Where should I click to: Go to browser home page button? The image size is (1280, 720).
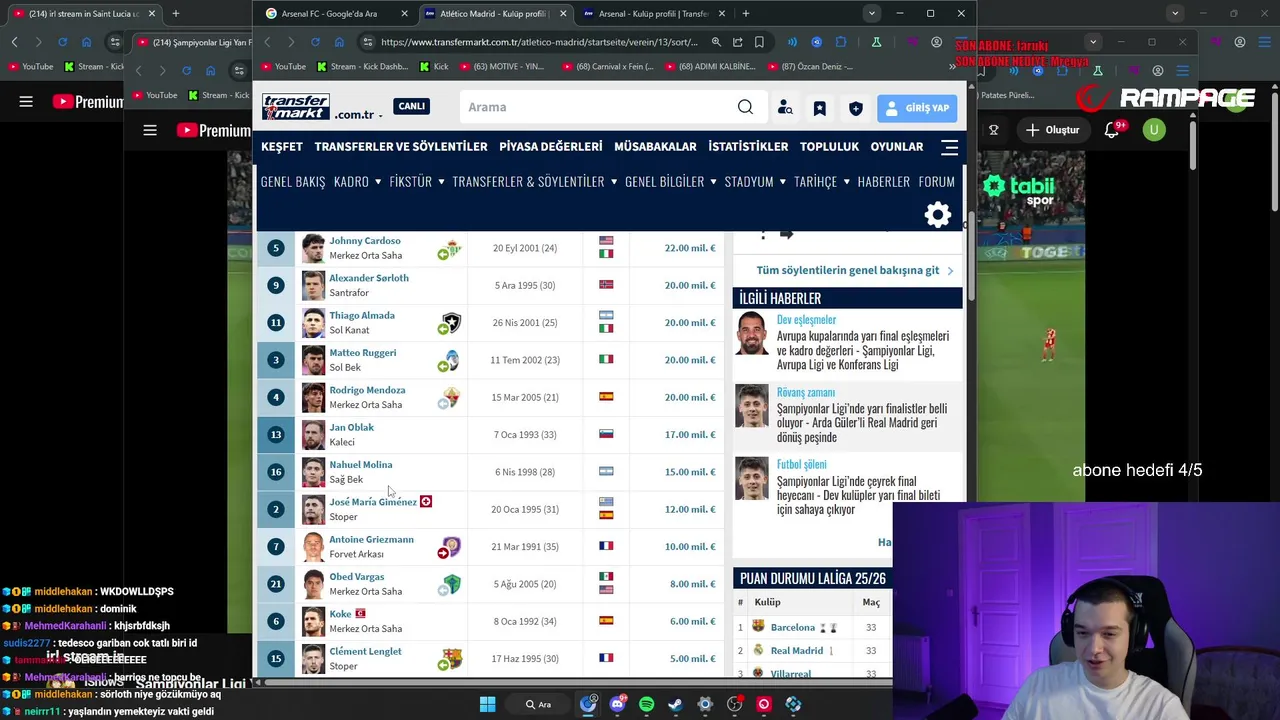coord(339,42)
